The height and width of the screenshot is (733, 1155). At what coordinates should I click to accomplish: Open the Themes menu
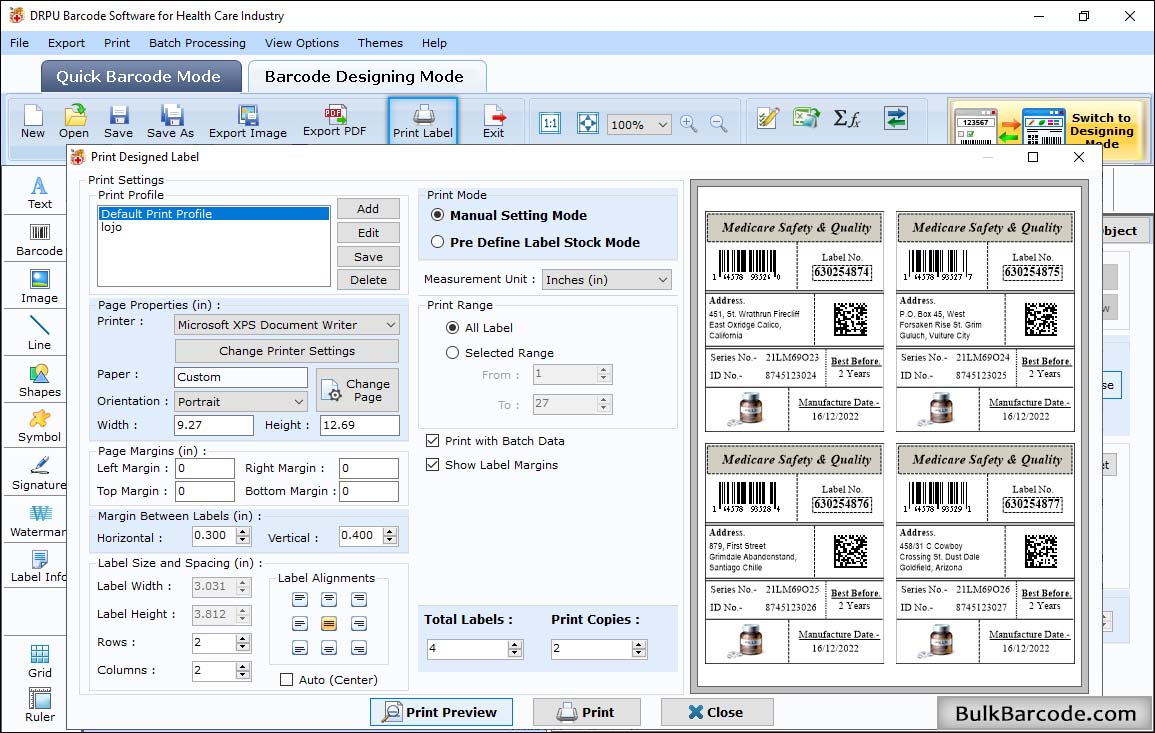[x=380, y=43]
